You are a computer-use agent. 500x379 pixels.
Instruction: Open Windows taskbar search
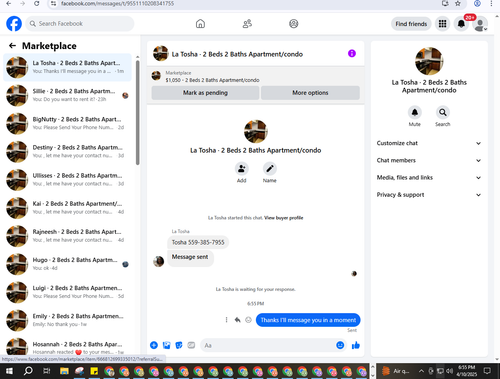(x=28, y=371)
